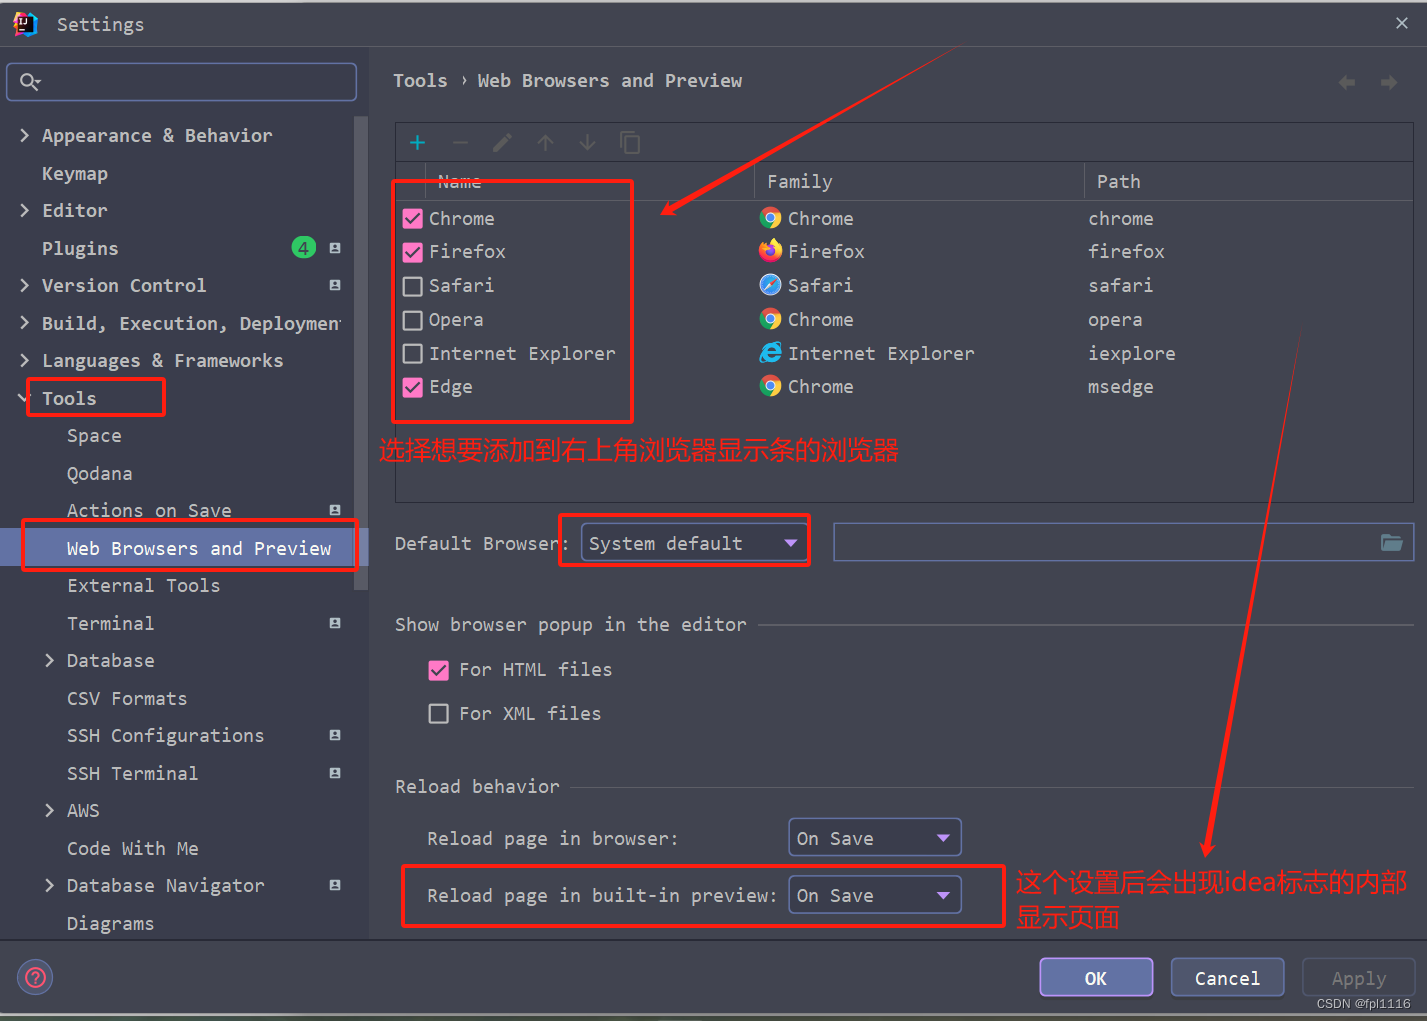Open help with the question mark icon
Image resolution: width=1427 pixels, height=1021 pixels.
pyautogui.click(x=35, y=977)
